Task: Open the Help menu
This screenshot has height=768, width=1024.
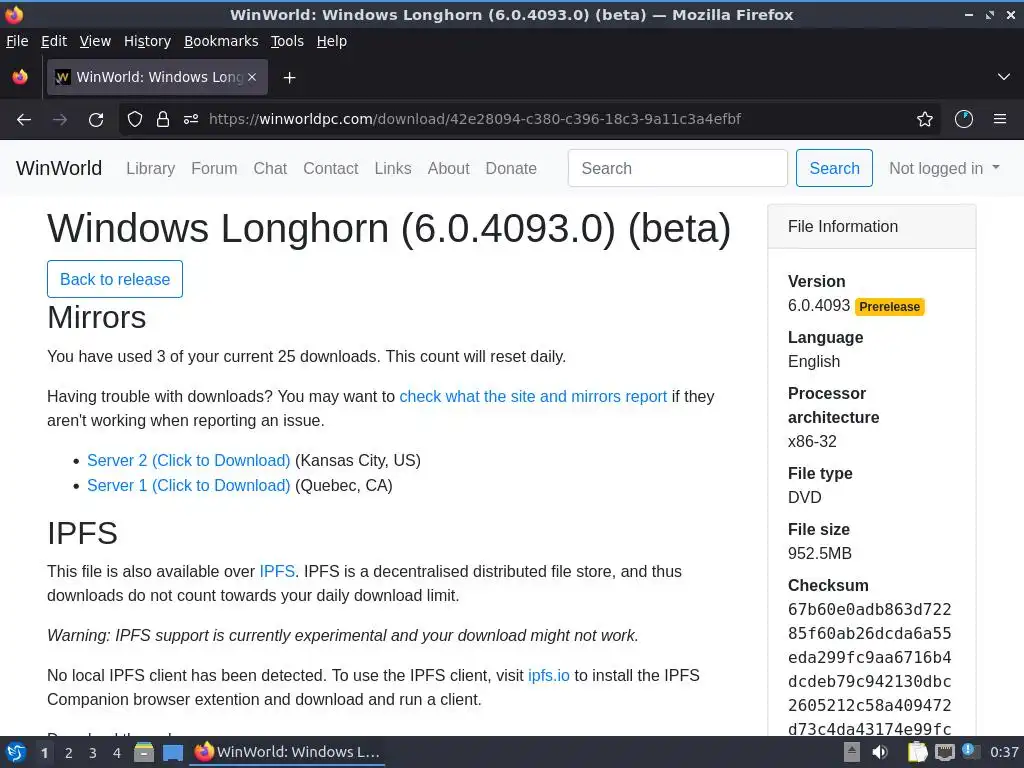Action: pos(332,41)
